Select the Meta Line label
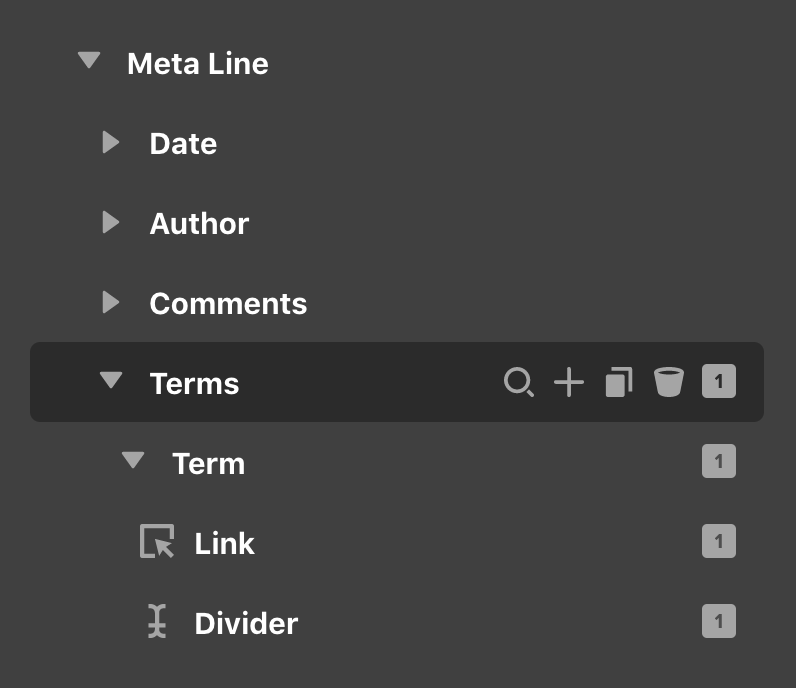The height and width of the screenshot is (688, 796). 197,63
